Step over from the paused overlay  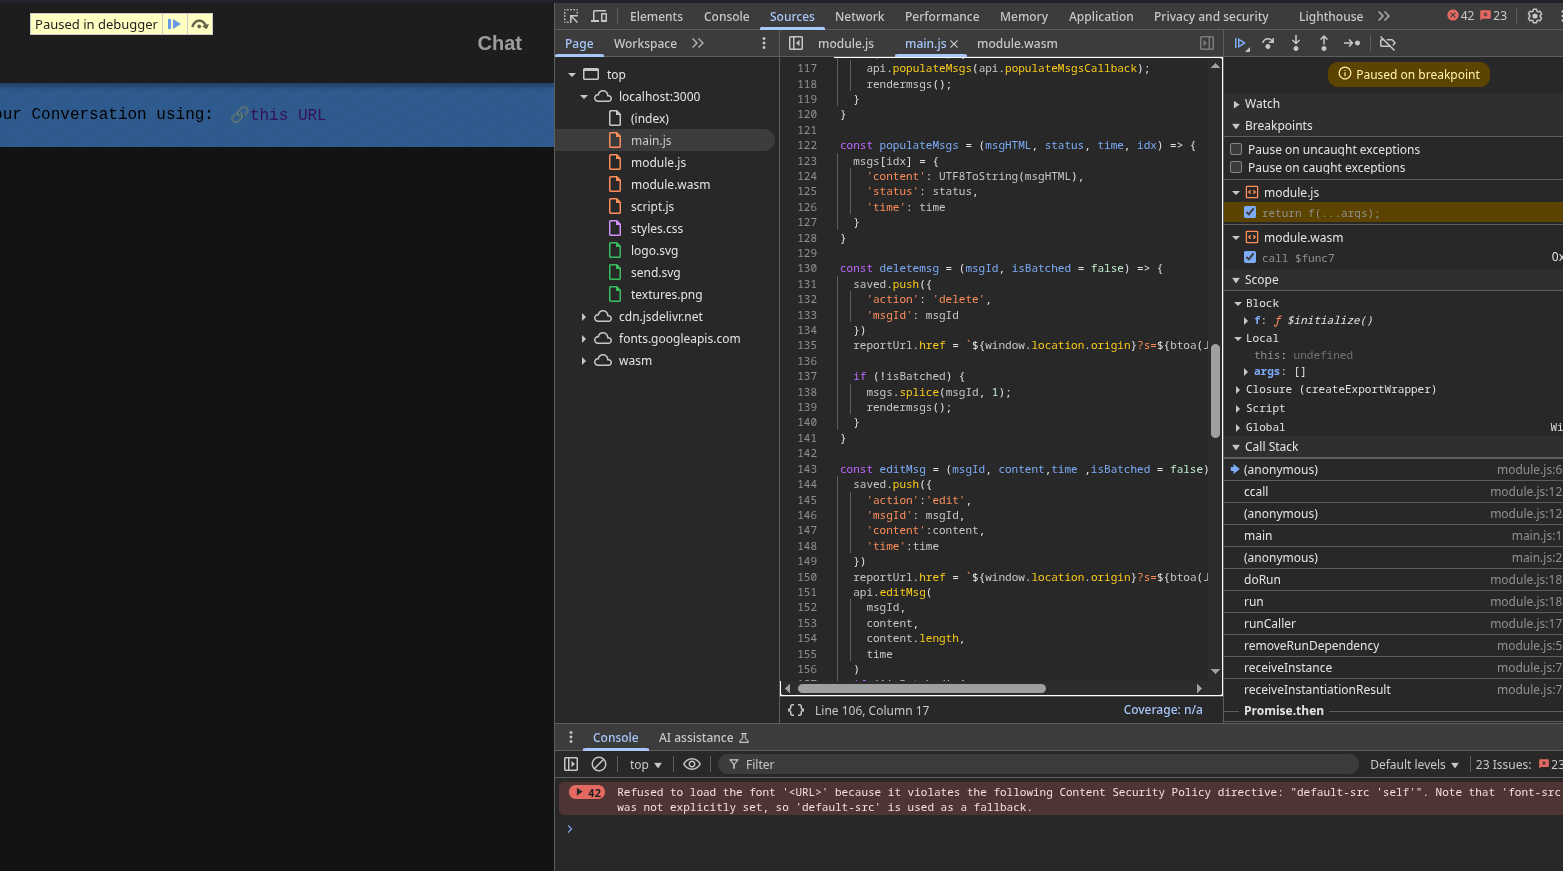click(200, 24)
